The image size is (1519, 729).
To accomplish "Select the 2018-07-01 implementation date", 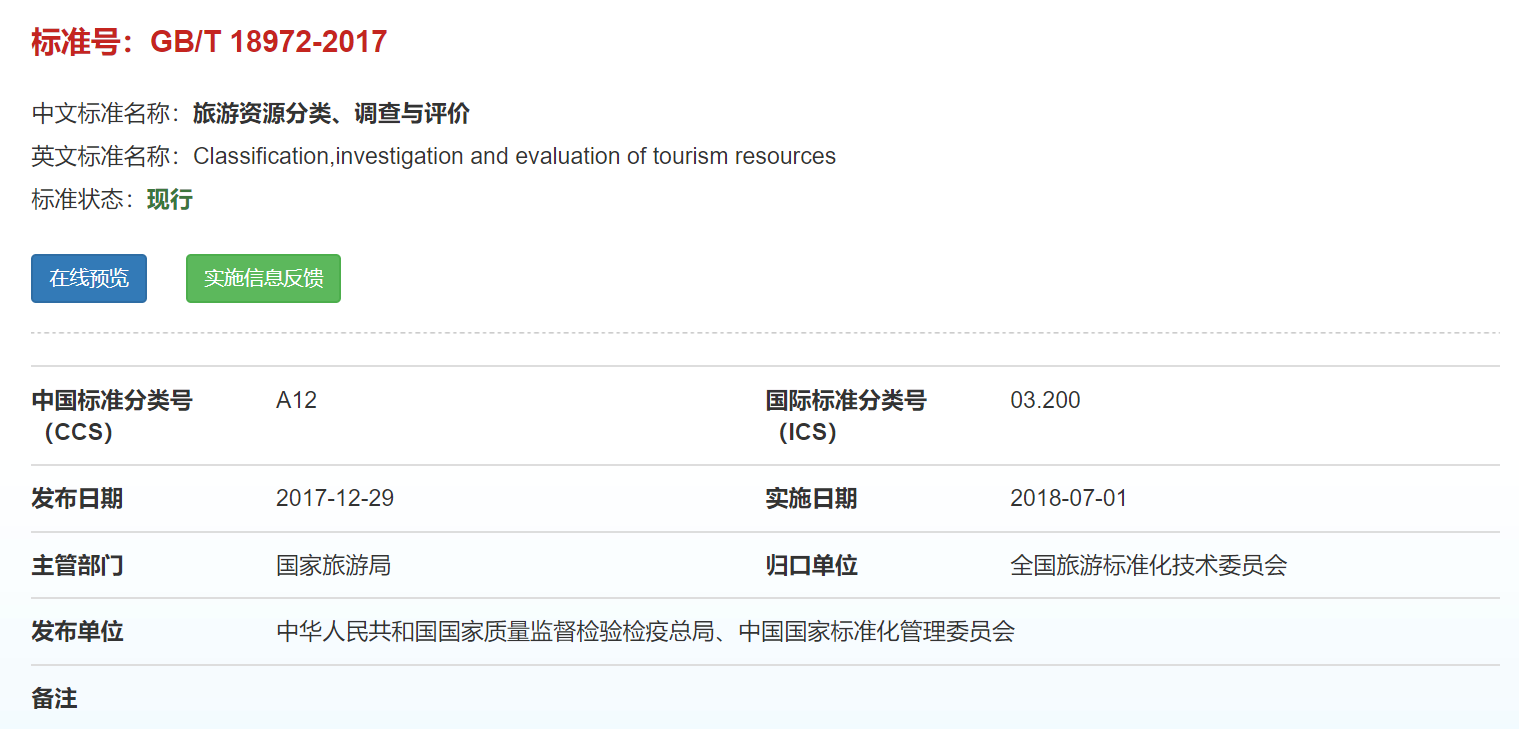I will click(x=1068, y=499).
